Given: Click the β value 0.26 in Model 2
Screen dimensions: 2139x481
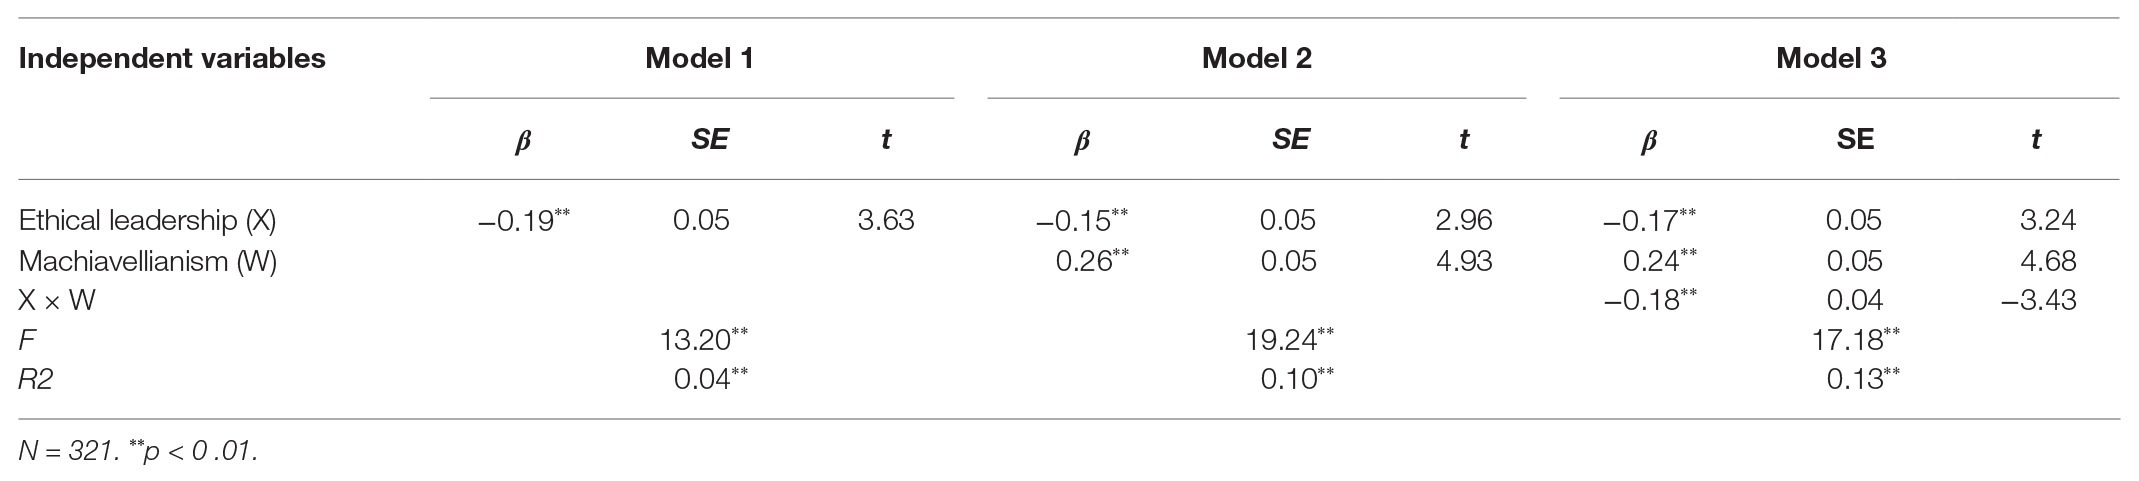Looking at the screenshot, I should pos(1084,261).
